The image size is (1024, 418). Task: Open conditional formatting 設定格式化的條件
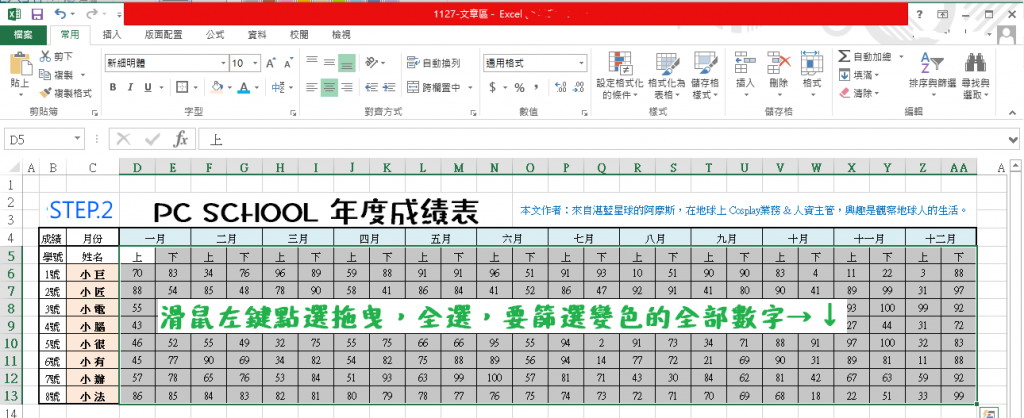pos(619,74)
